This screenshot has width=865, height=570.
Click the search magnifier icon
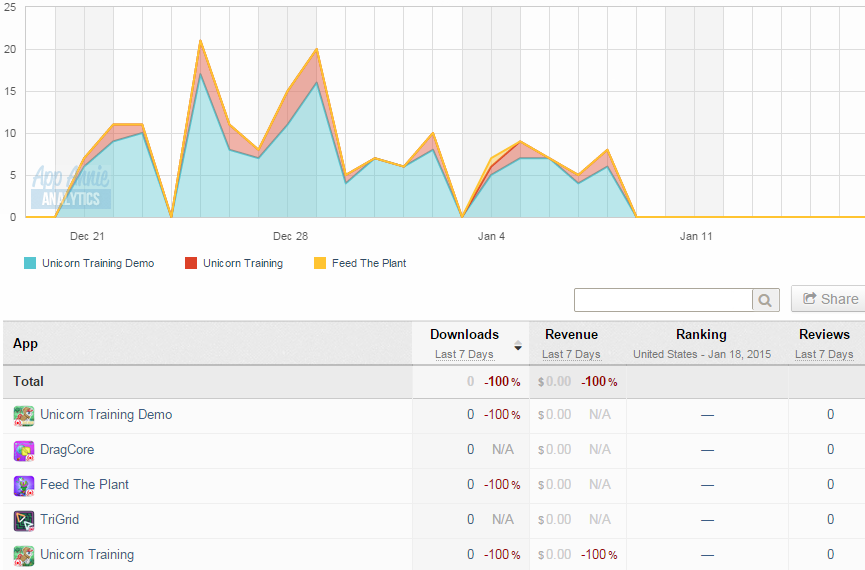[x=765, y=300]
